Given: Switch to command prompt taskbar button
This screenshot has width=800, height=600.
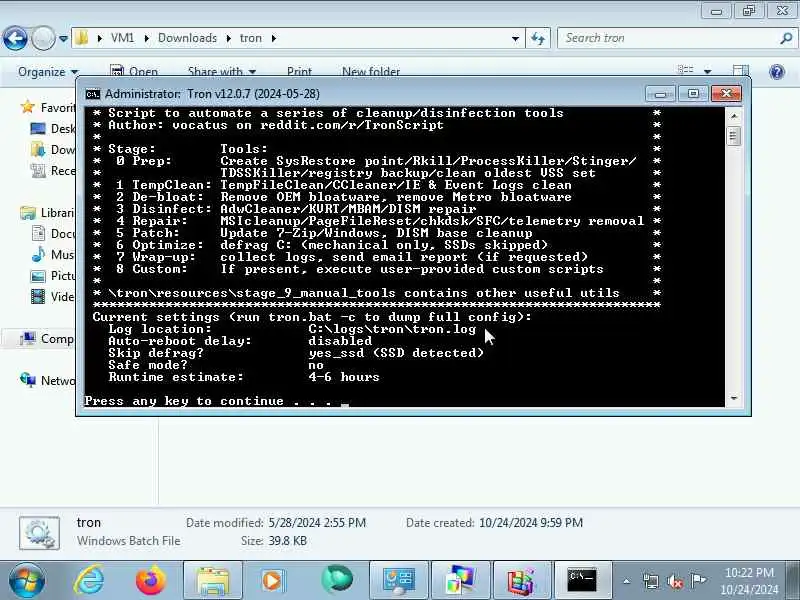Looking at the screenshot, I should (583, 581).
